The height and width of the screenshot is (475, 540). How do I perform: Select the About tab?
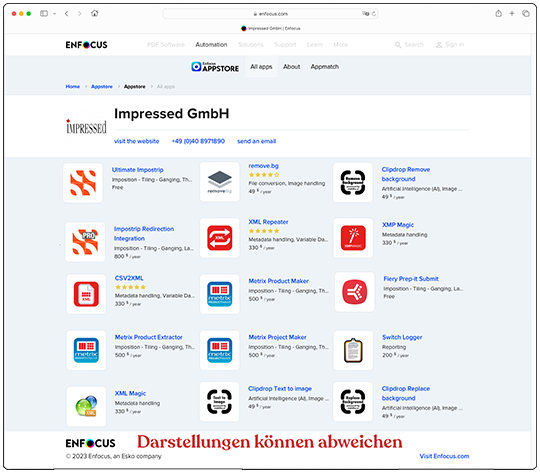[291, 67]
